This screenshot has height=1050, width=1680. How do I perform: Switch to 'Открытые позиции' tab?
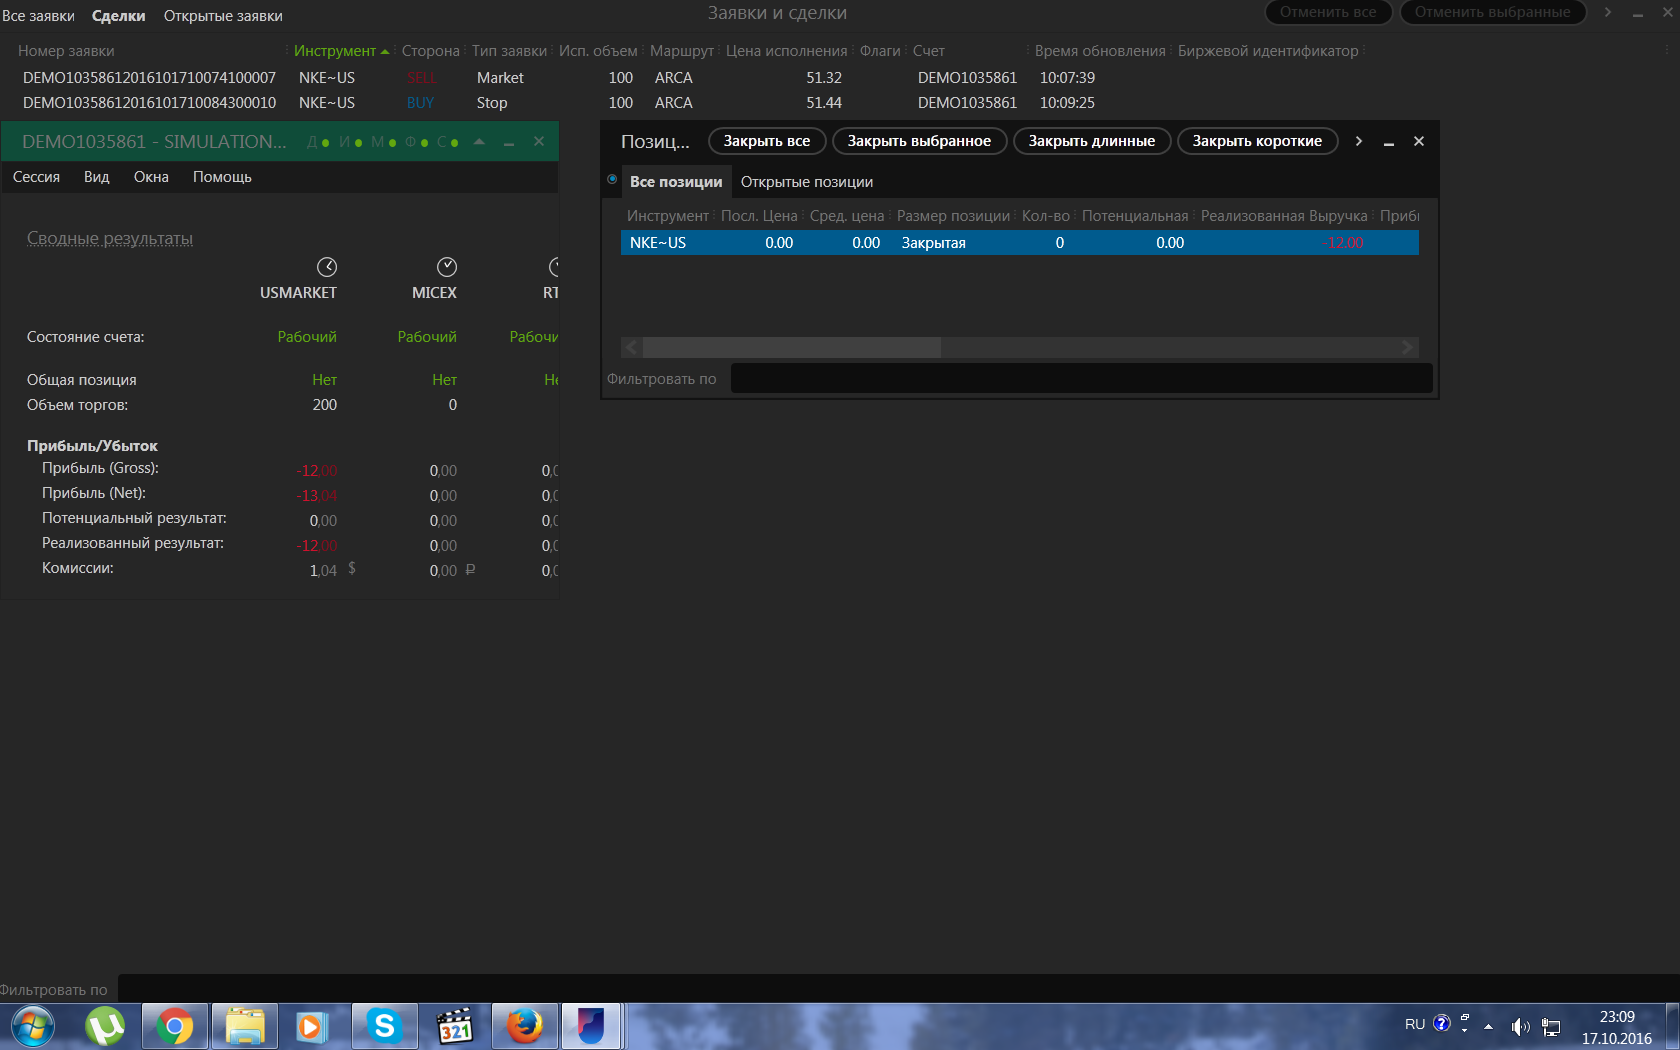click(x=806, y=182)
